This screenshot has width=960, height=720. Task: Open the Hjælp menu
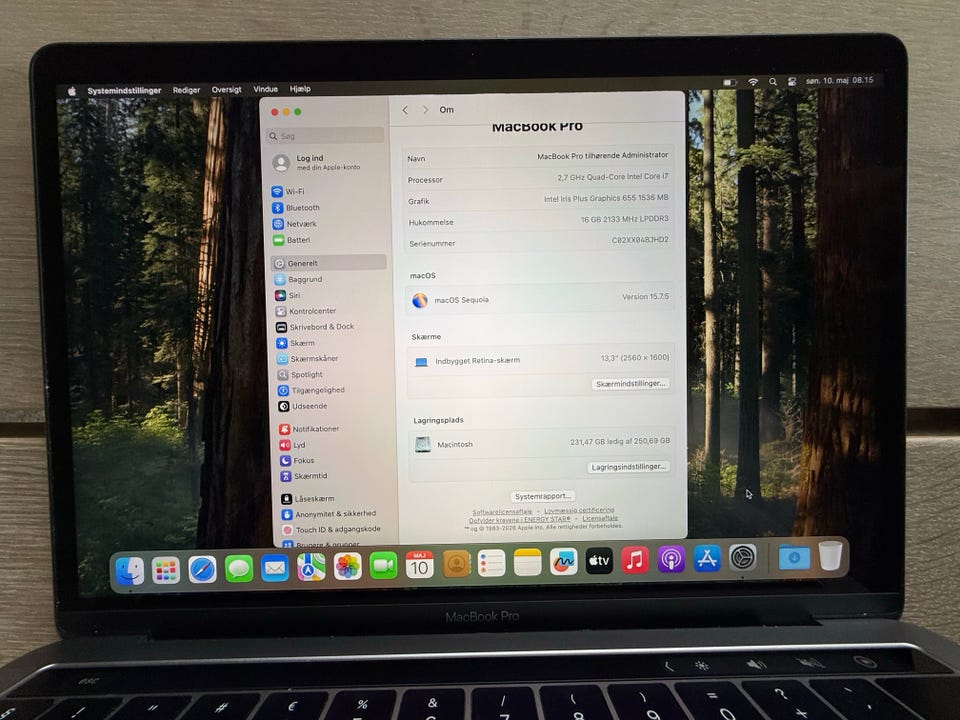click(300, 89)
